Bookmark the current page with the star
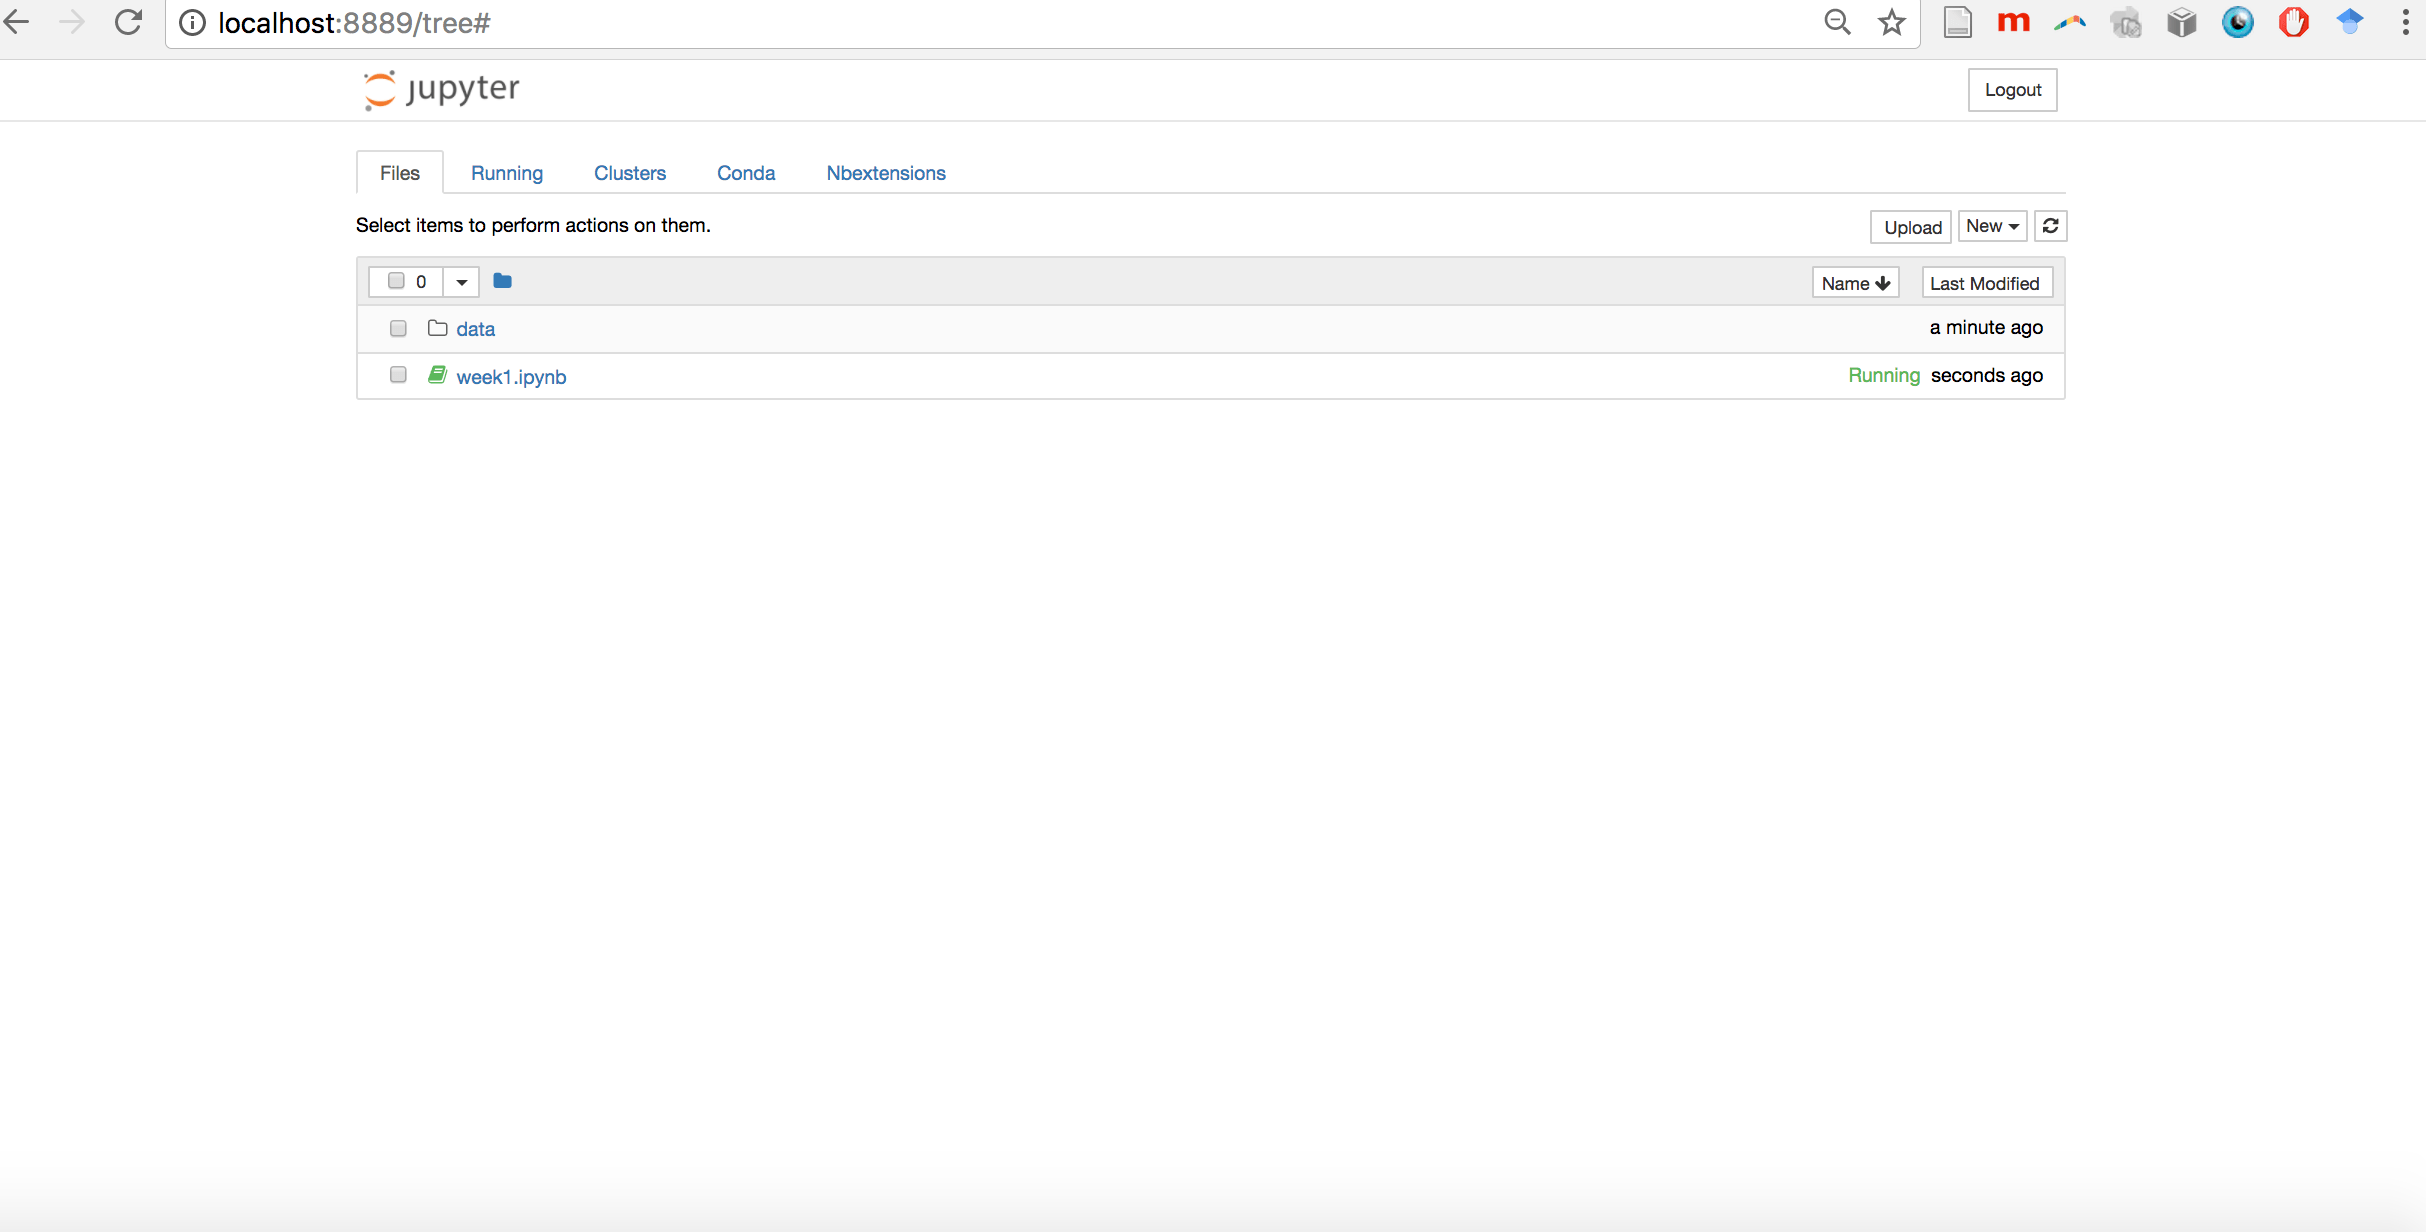2426x1232 pixels. (x=1891, y=22)
